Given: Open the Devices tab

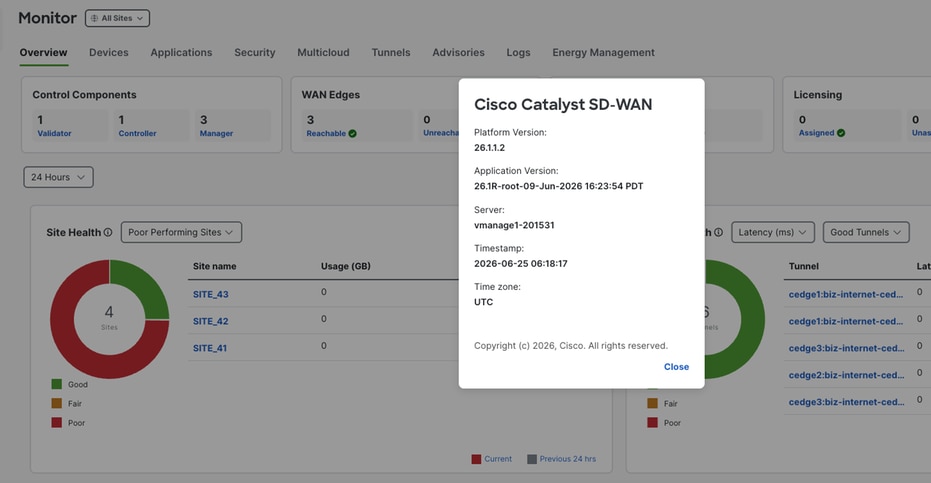Looking at the screenshot, I should tap(109, 52).
